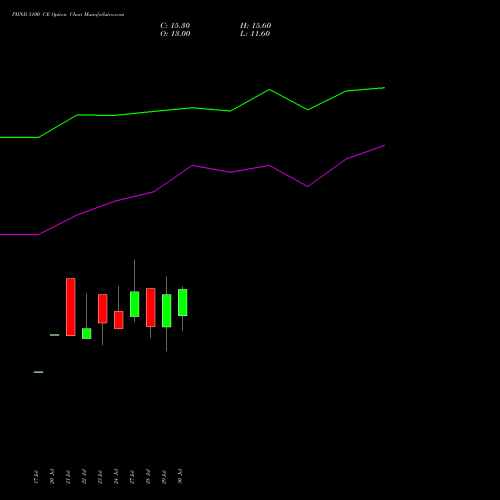Click the '27 Jul' date axis label
The height and width of the screenshot is (500, 500).
132,477
